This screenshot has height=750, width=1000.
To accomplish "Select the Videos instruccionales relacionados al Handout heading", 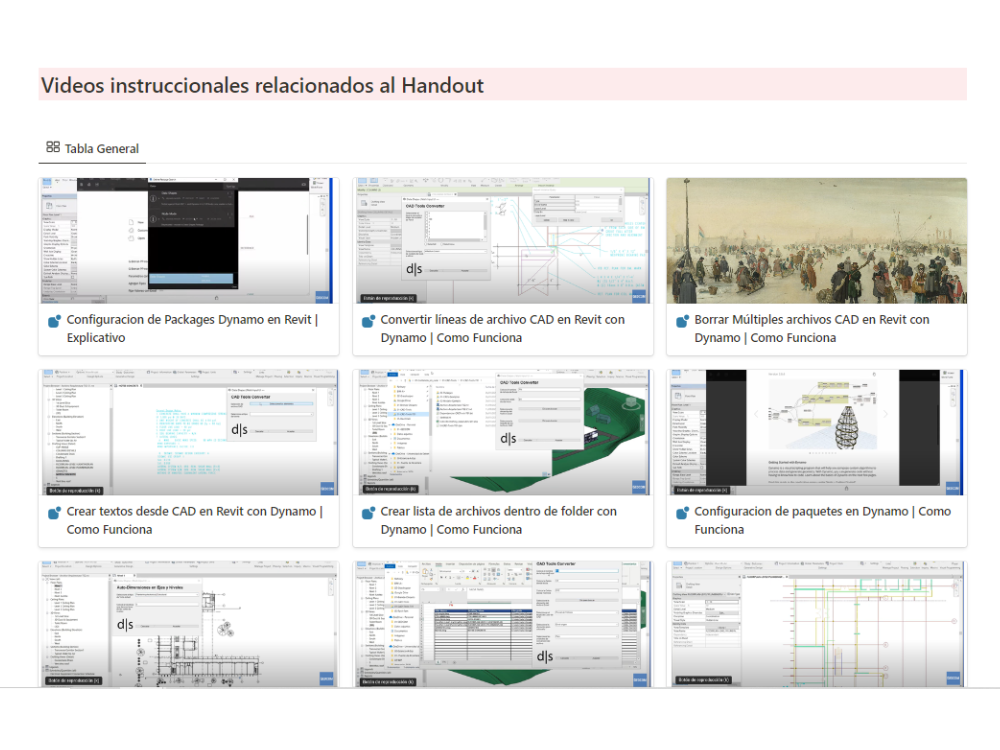I will tap(262, 85).
